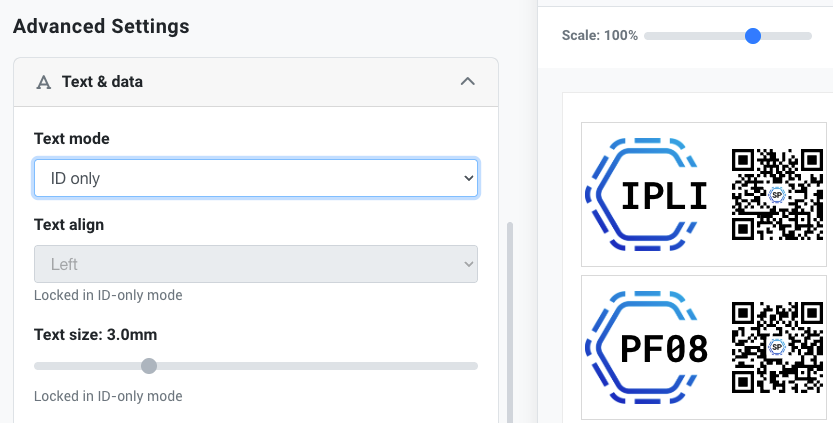The height and width of the screenshot is (423, 833).
Task: Click the Text & data font icon
Action: pyautogui.click(x=44, y=82)
